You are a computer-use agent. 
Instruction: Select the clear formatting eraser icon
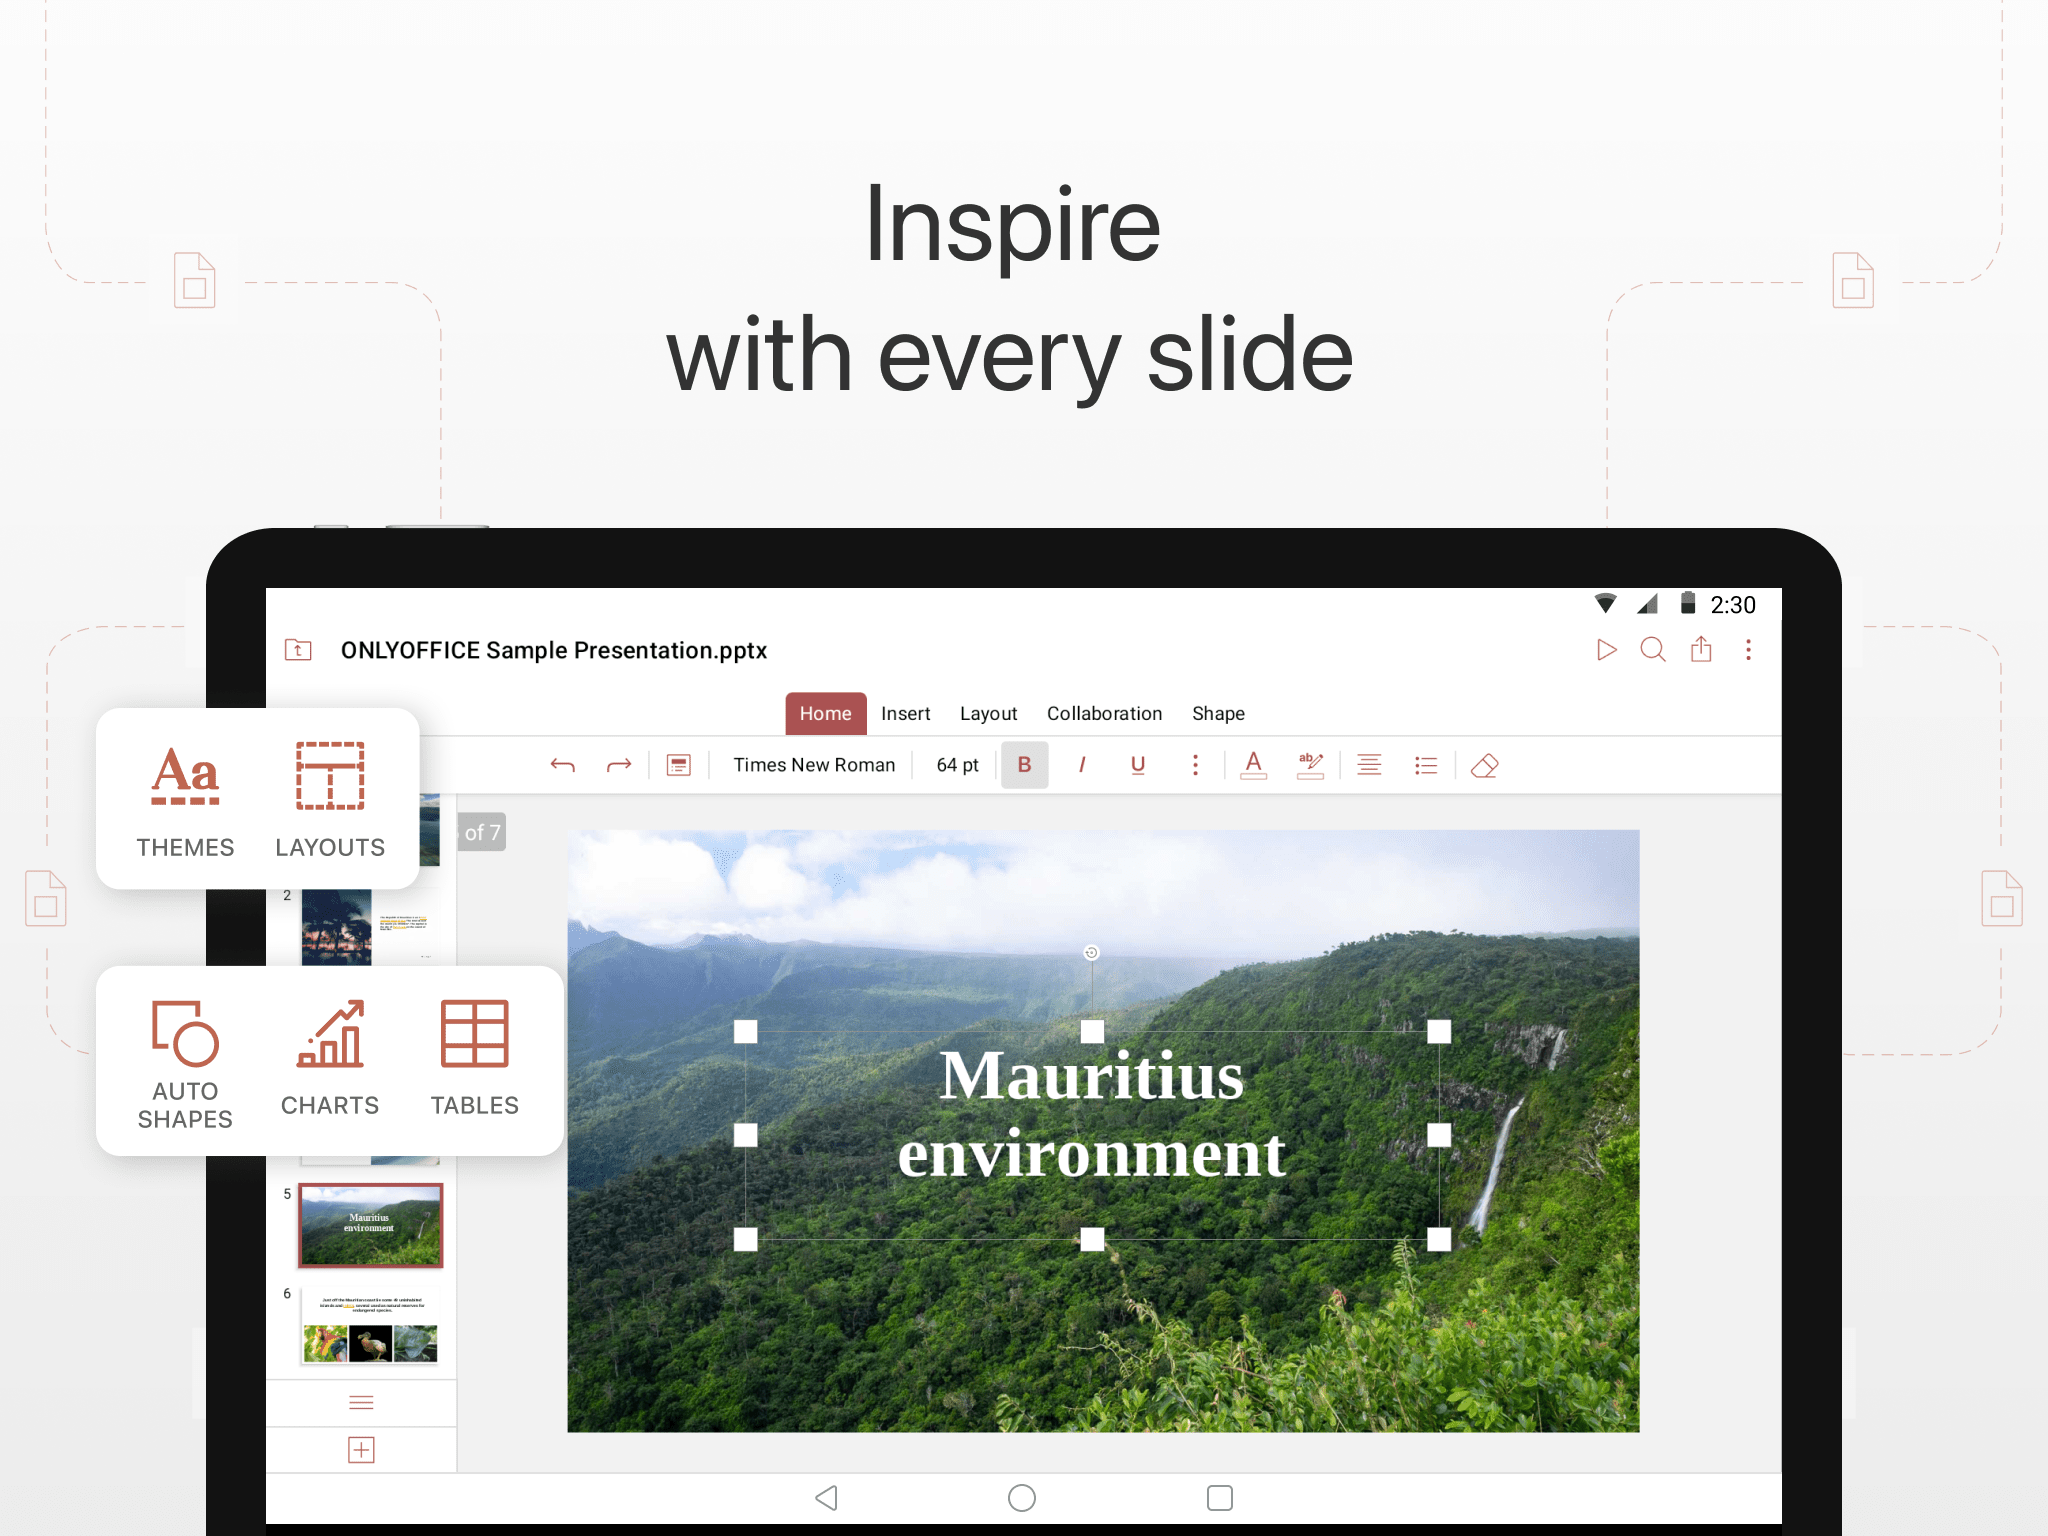click(x=1485, y=765)
